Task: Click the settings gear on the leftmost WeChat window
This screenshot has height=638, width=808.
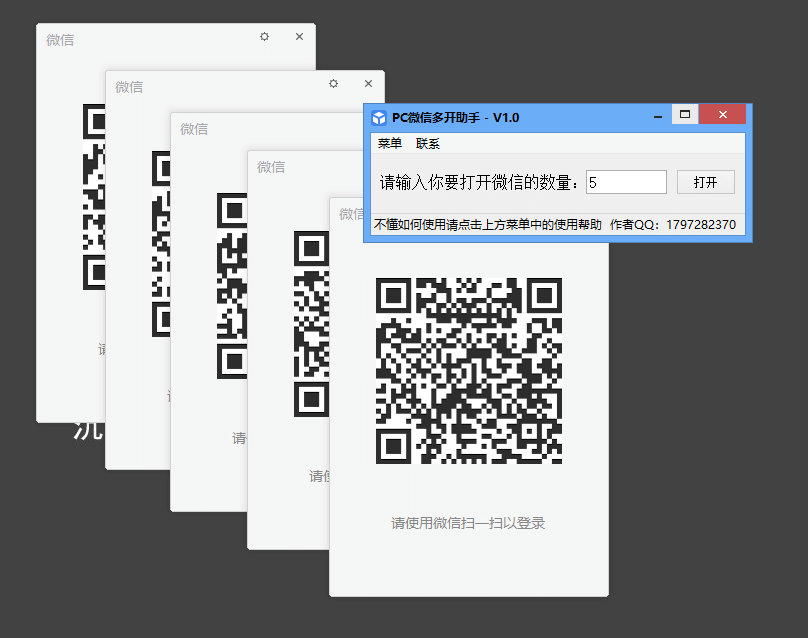Action: (264, 37)
